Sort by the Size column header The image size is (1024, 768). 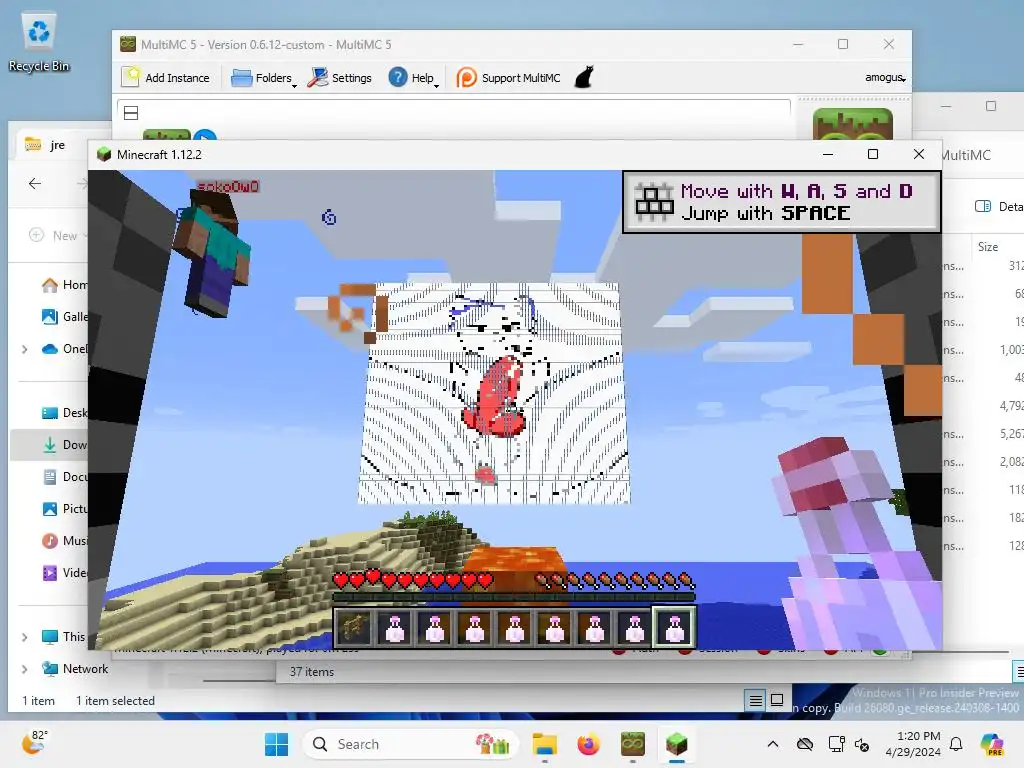click(988, 247)
